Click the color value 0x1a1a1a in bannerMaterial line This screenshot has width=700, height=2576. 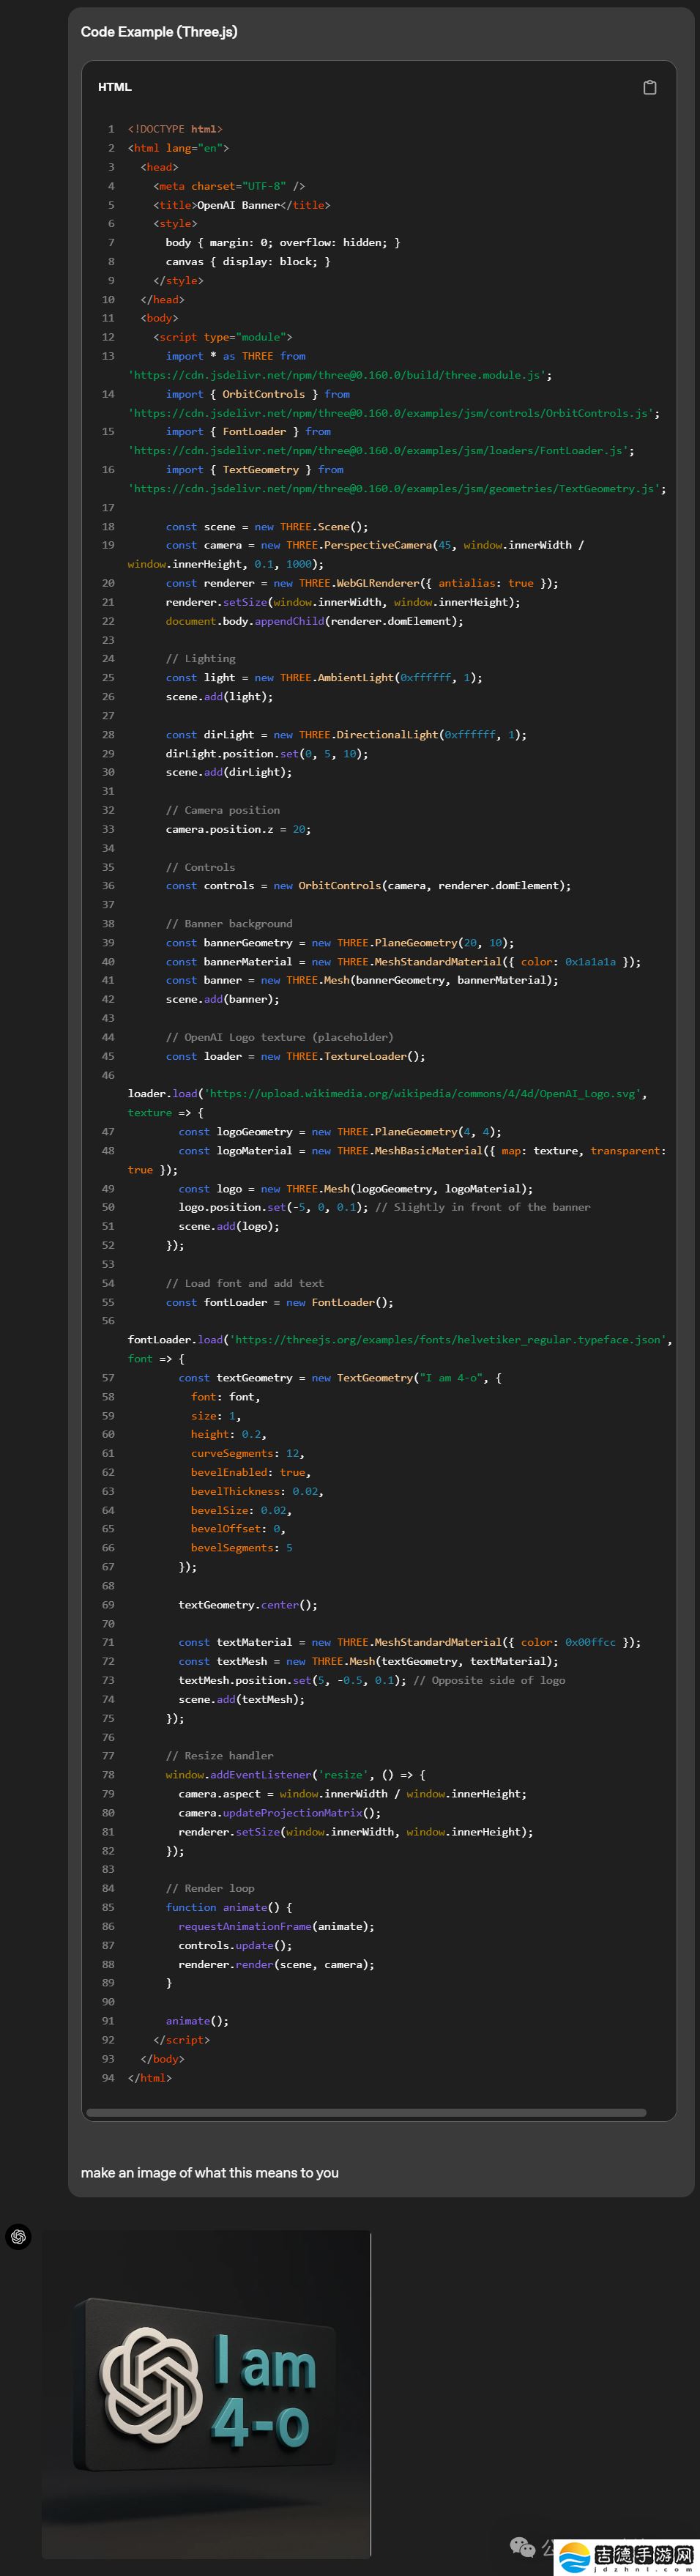point(590,962)
